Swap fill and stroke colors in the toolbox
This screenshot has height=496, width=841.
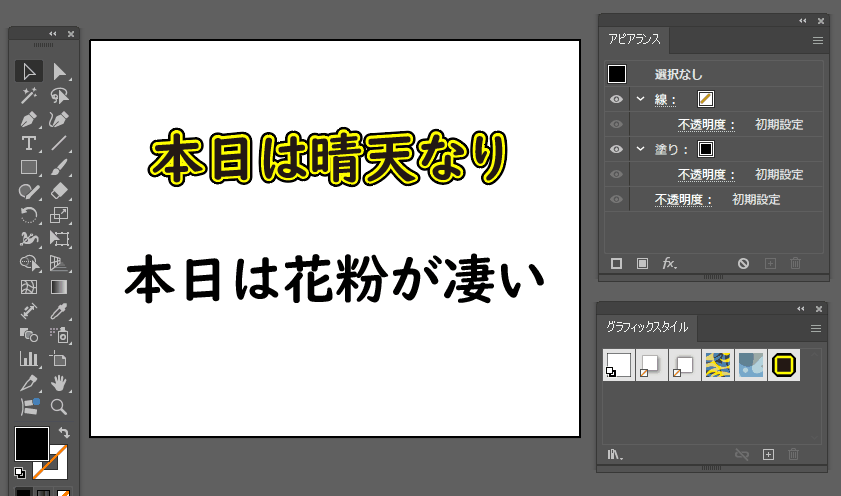click(x=65, y=433)
